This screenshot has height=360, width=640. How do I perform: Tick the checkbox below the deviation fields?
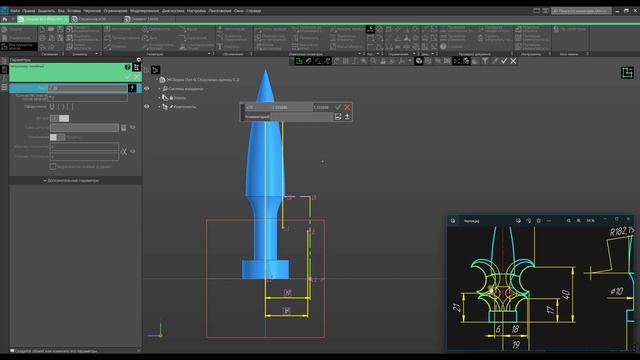(53, 167)
